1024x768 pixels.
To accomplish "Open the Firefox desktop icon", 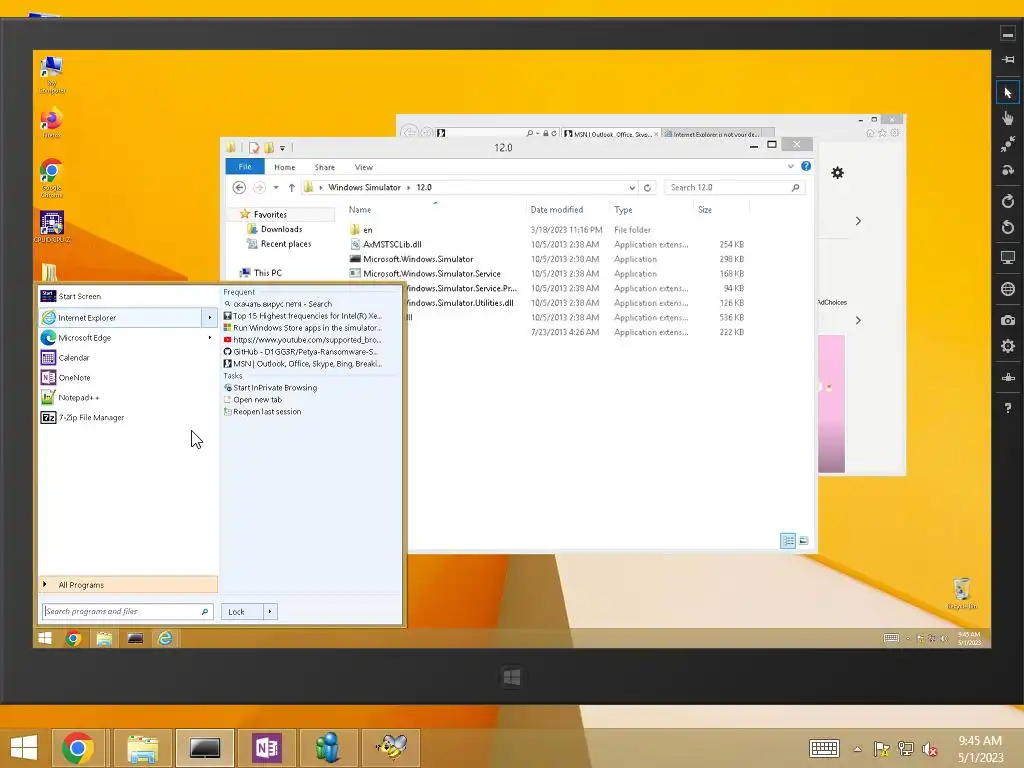I will [x=51, y=123].
